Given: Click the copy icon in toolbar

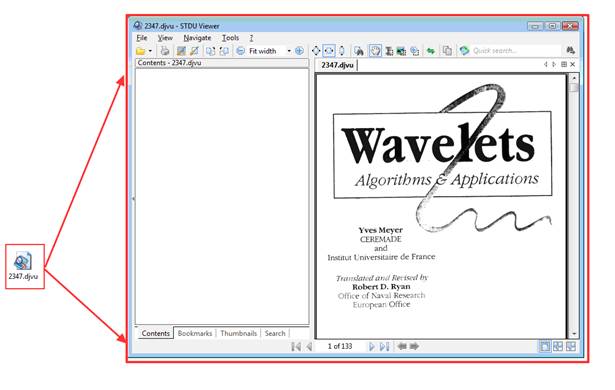Looking at the screenshot, I should click(x=447, y=51).
